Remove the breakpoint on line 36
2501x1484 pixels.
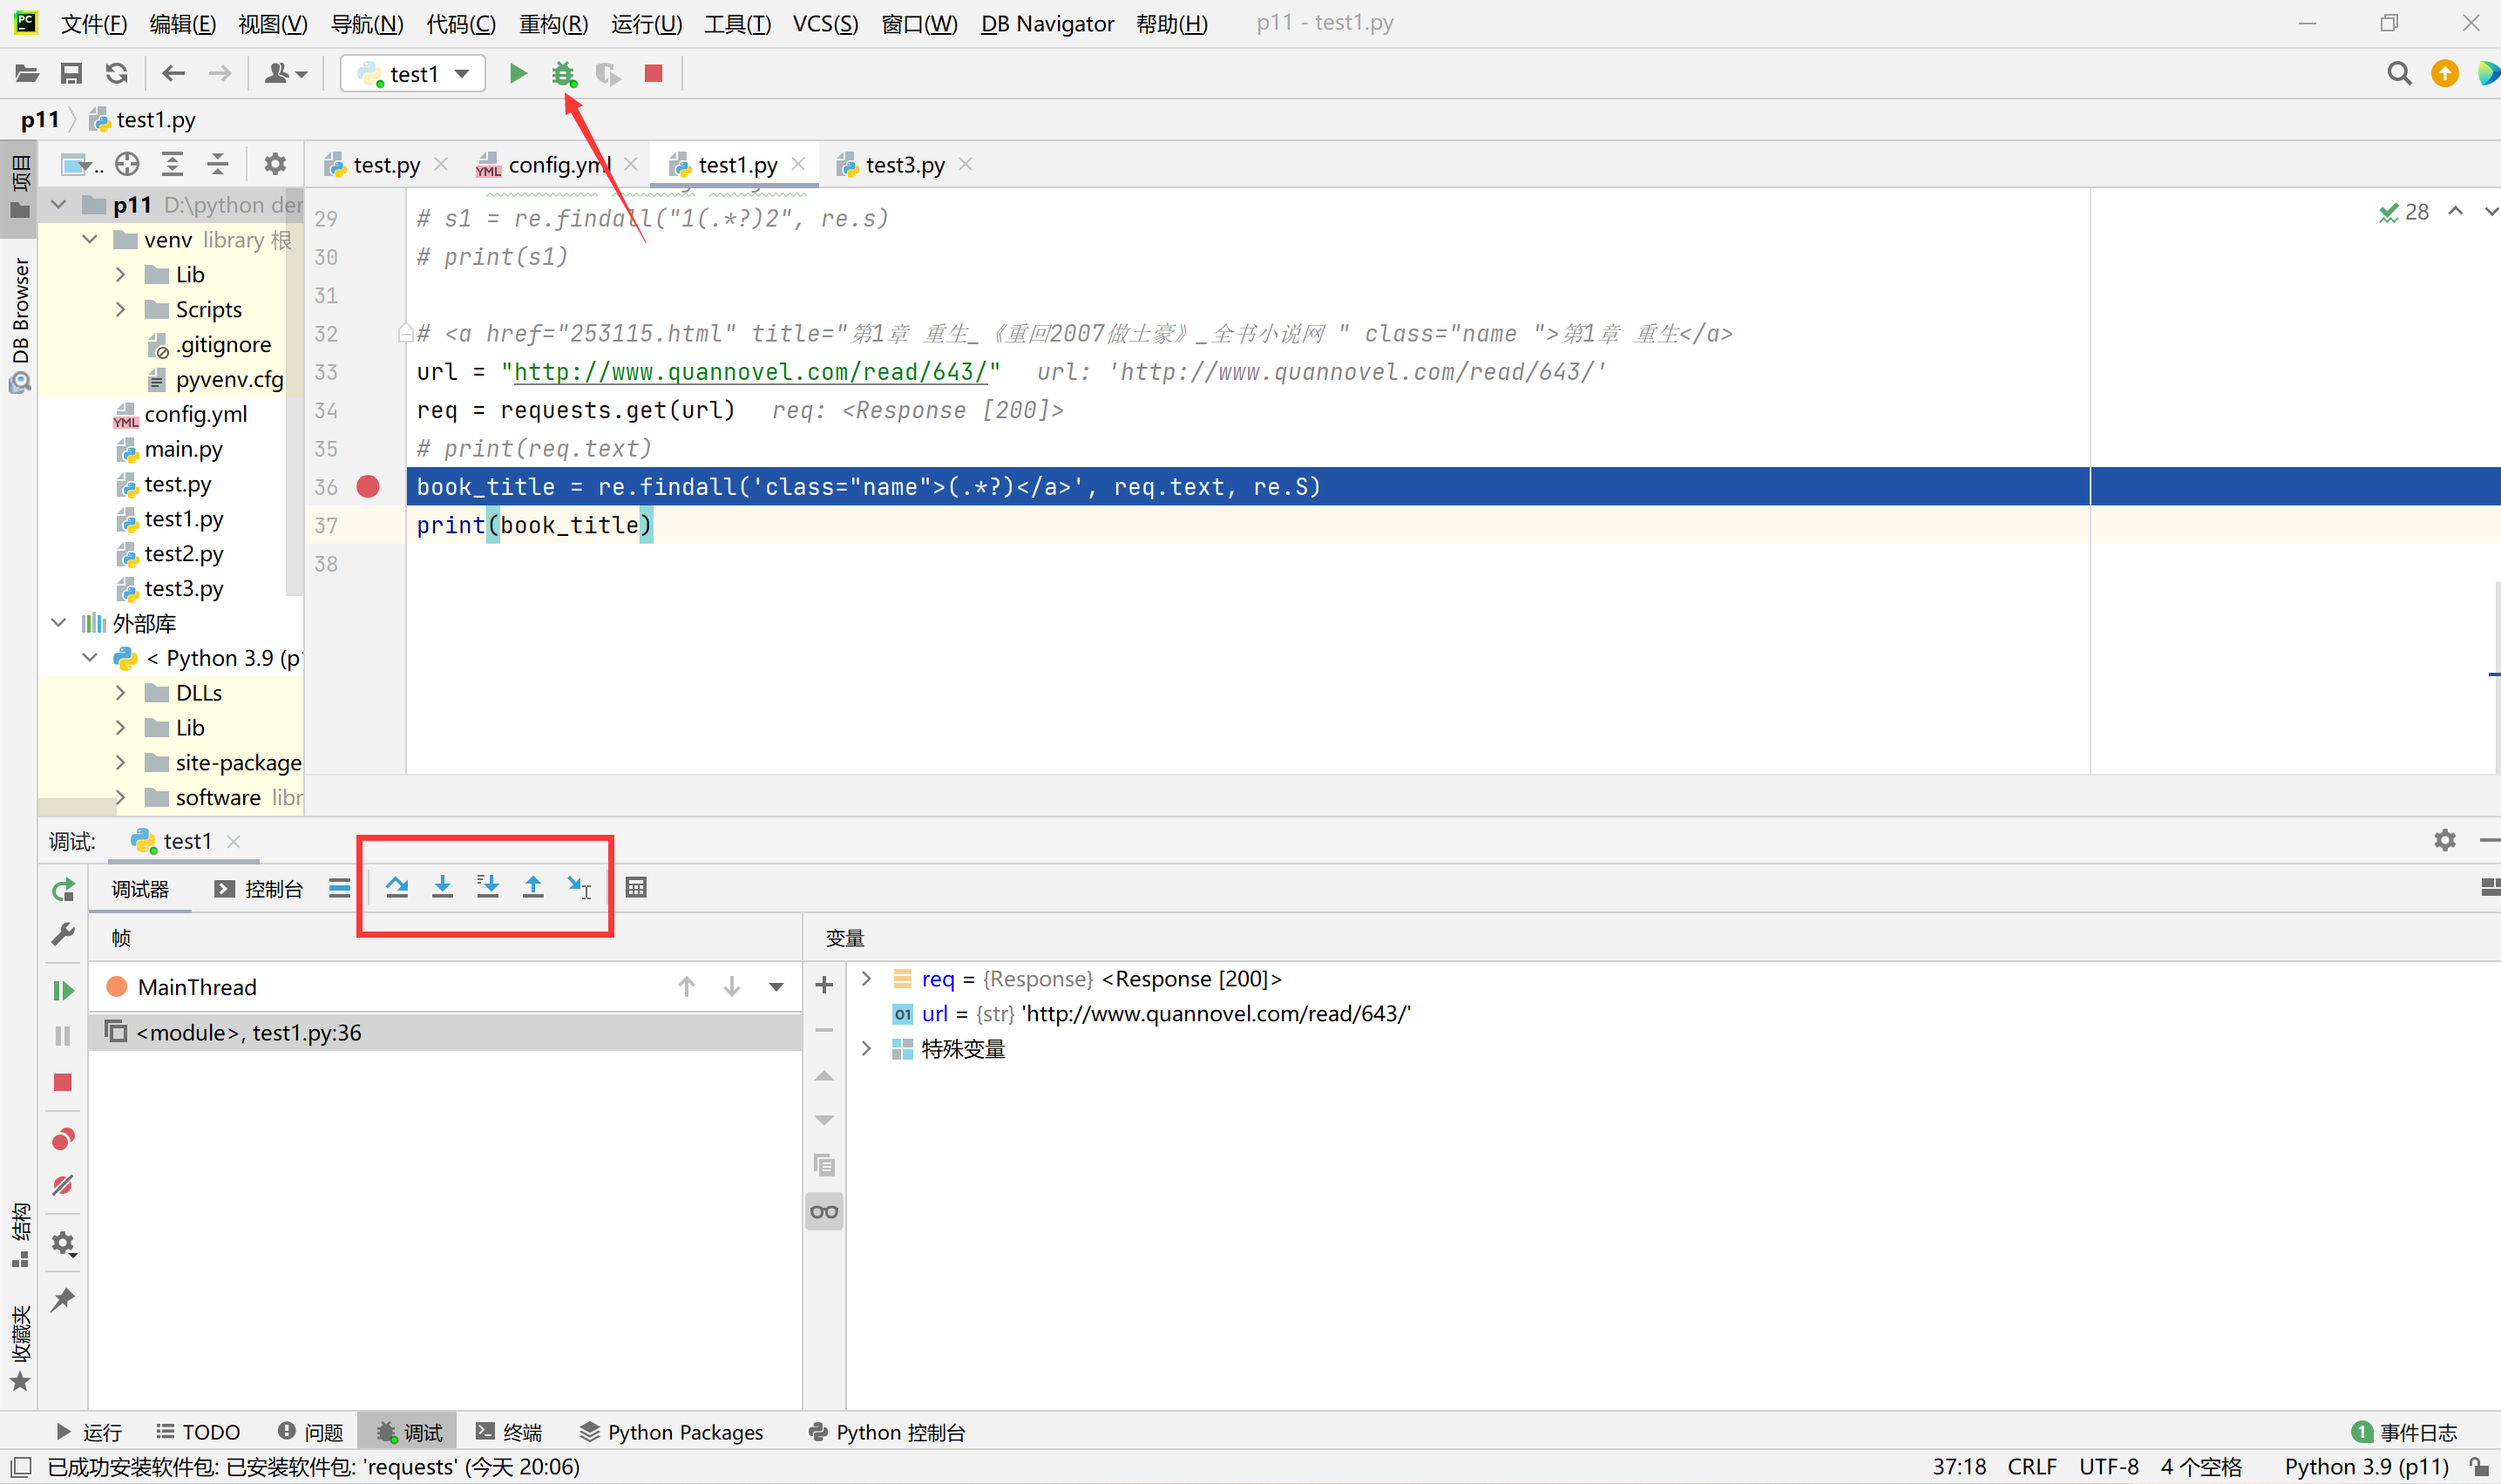click(368, 487)
